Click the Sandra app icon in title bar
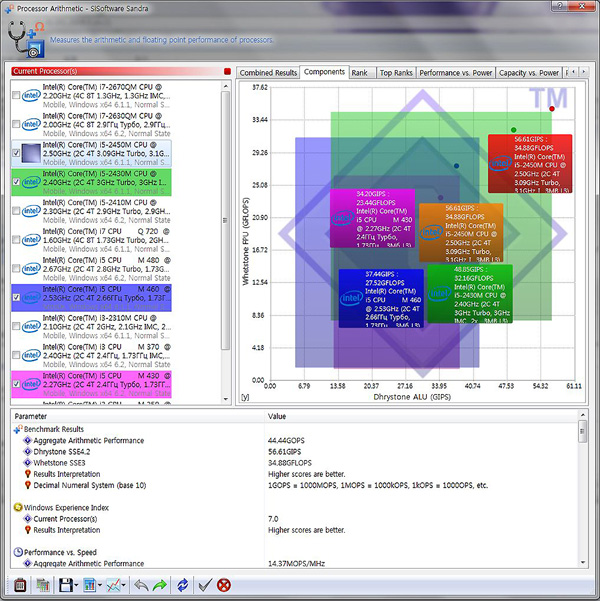Image resolution: width=600 pixels, height=601 pixels. pyautogui.click(x=9, y=8)
